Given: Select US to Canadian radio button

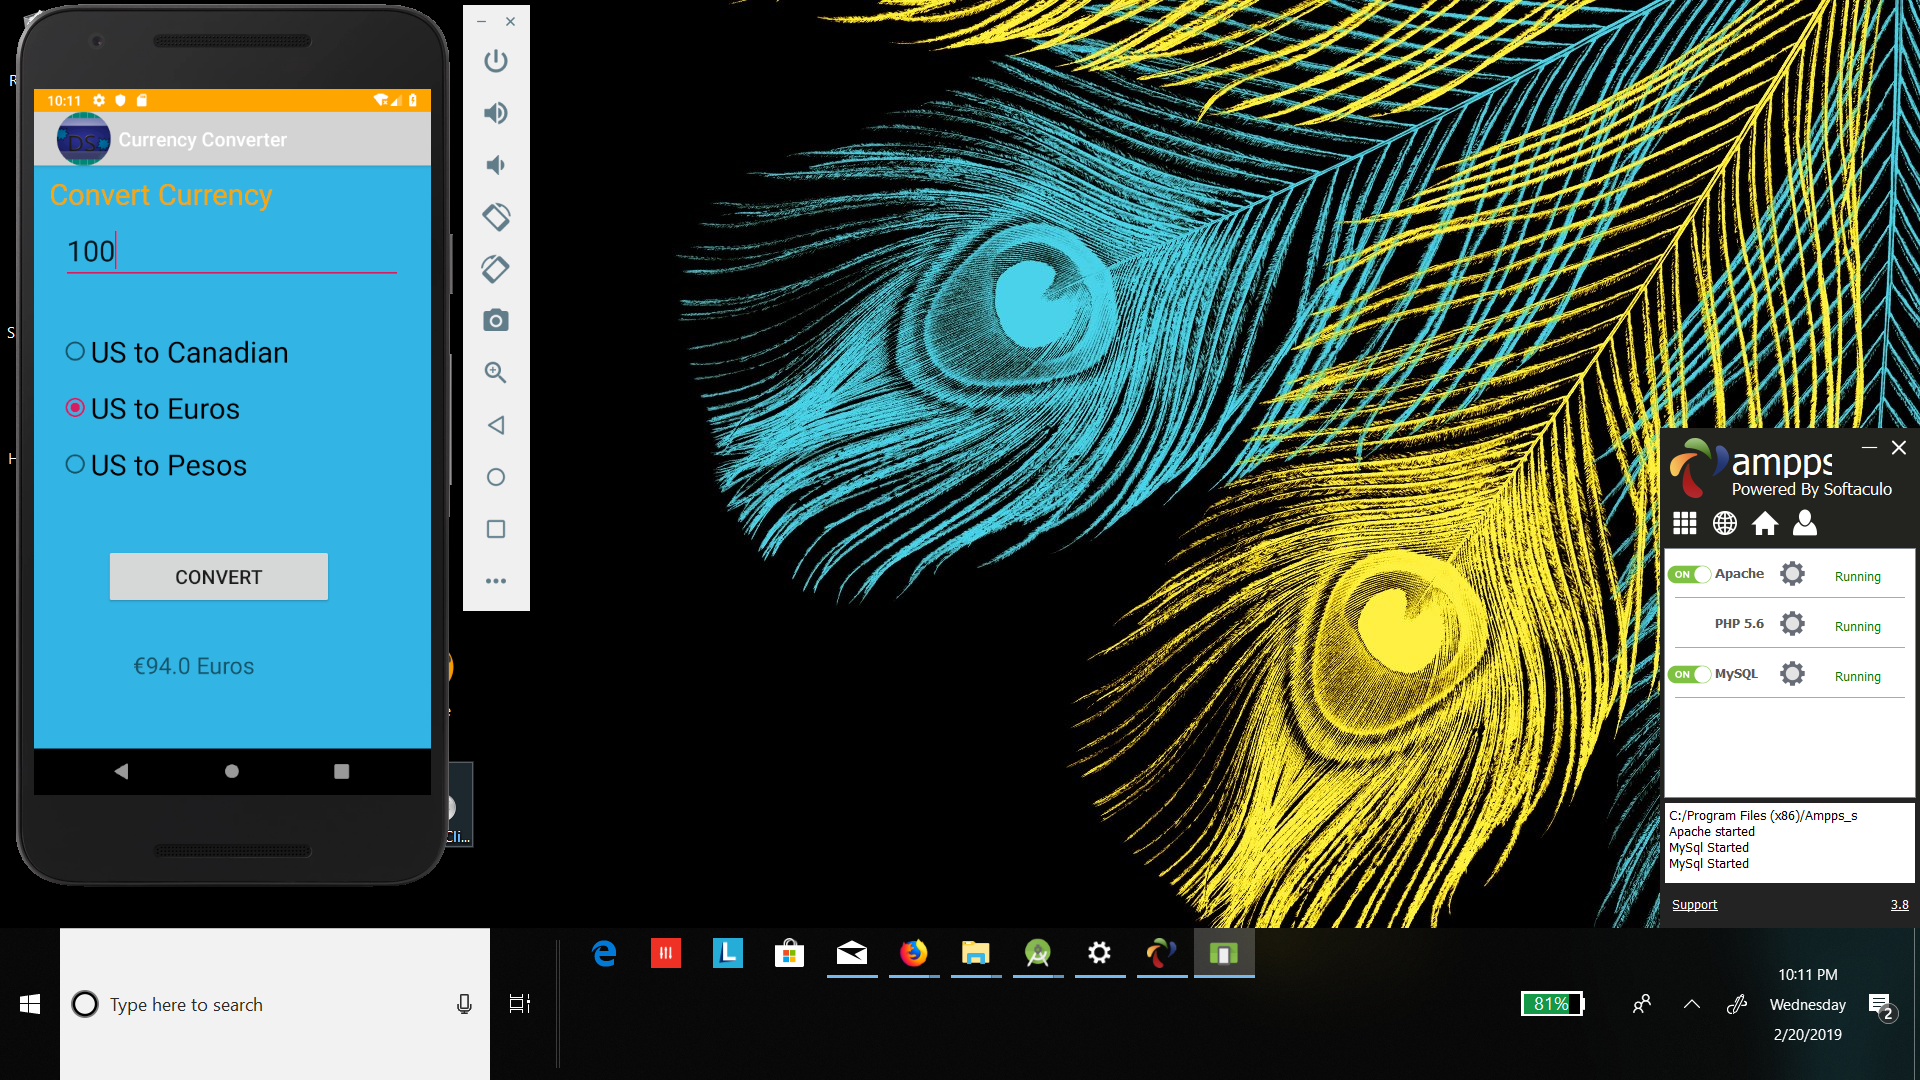Looking at the screenshot, I should [75, 352].
